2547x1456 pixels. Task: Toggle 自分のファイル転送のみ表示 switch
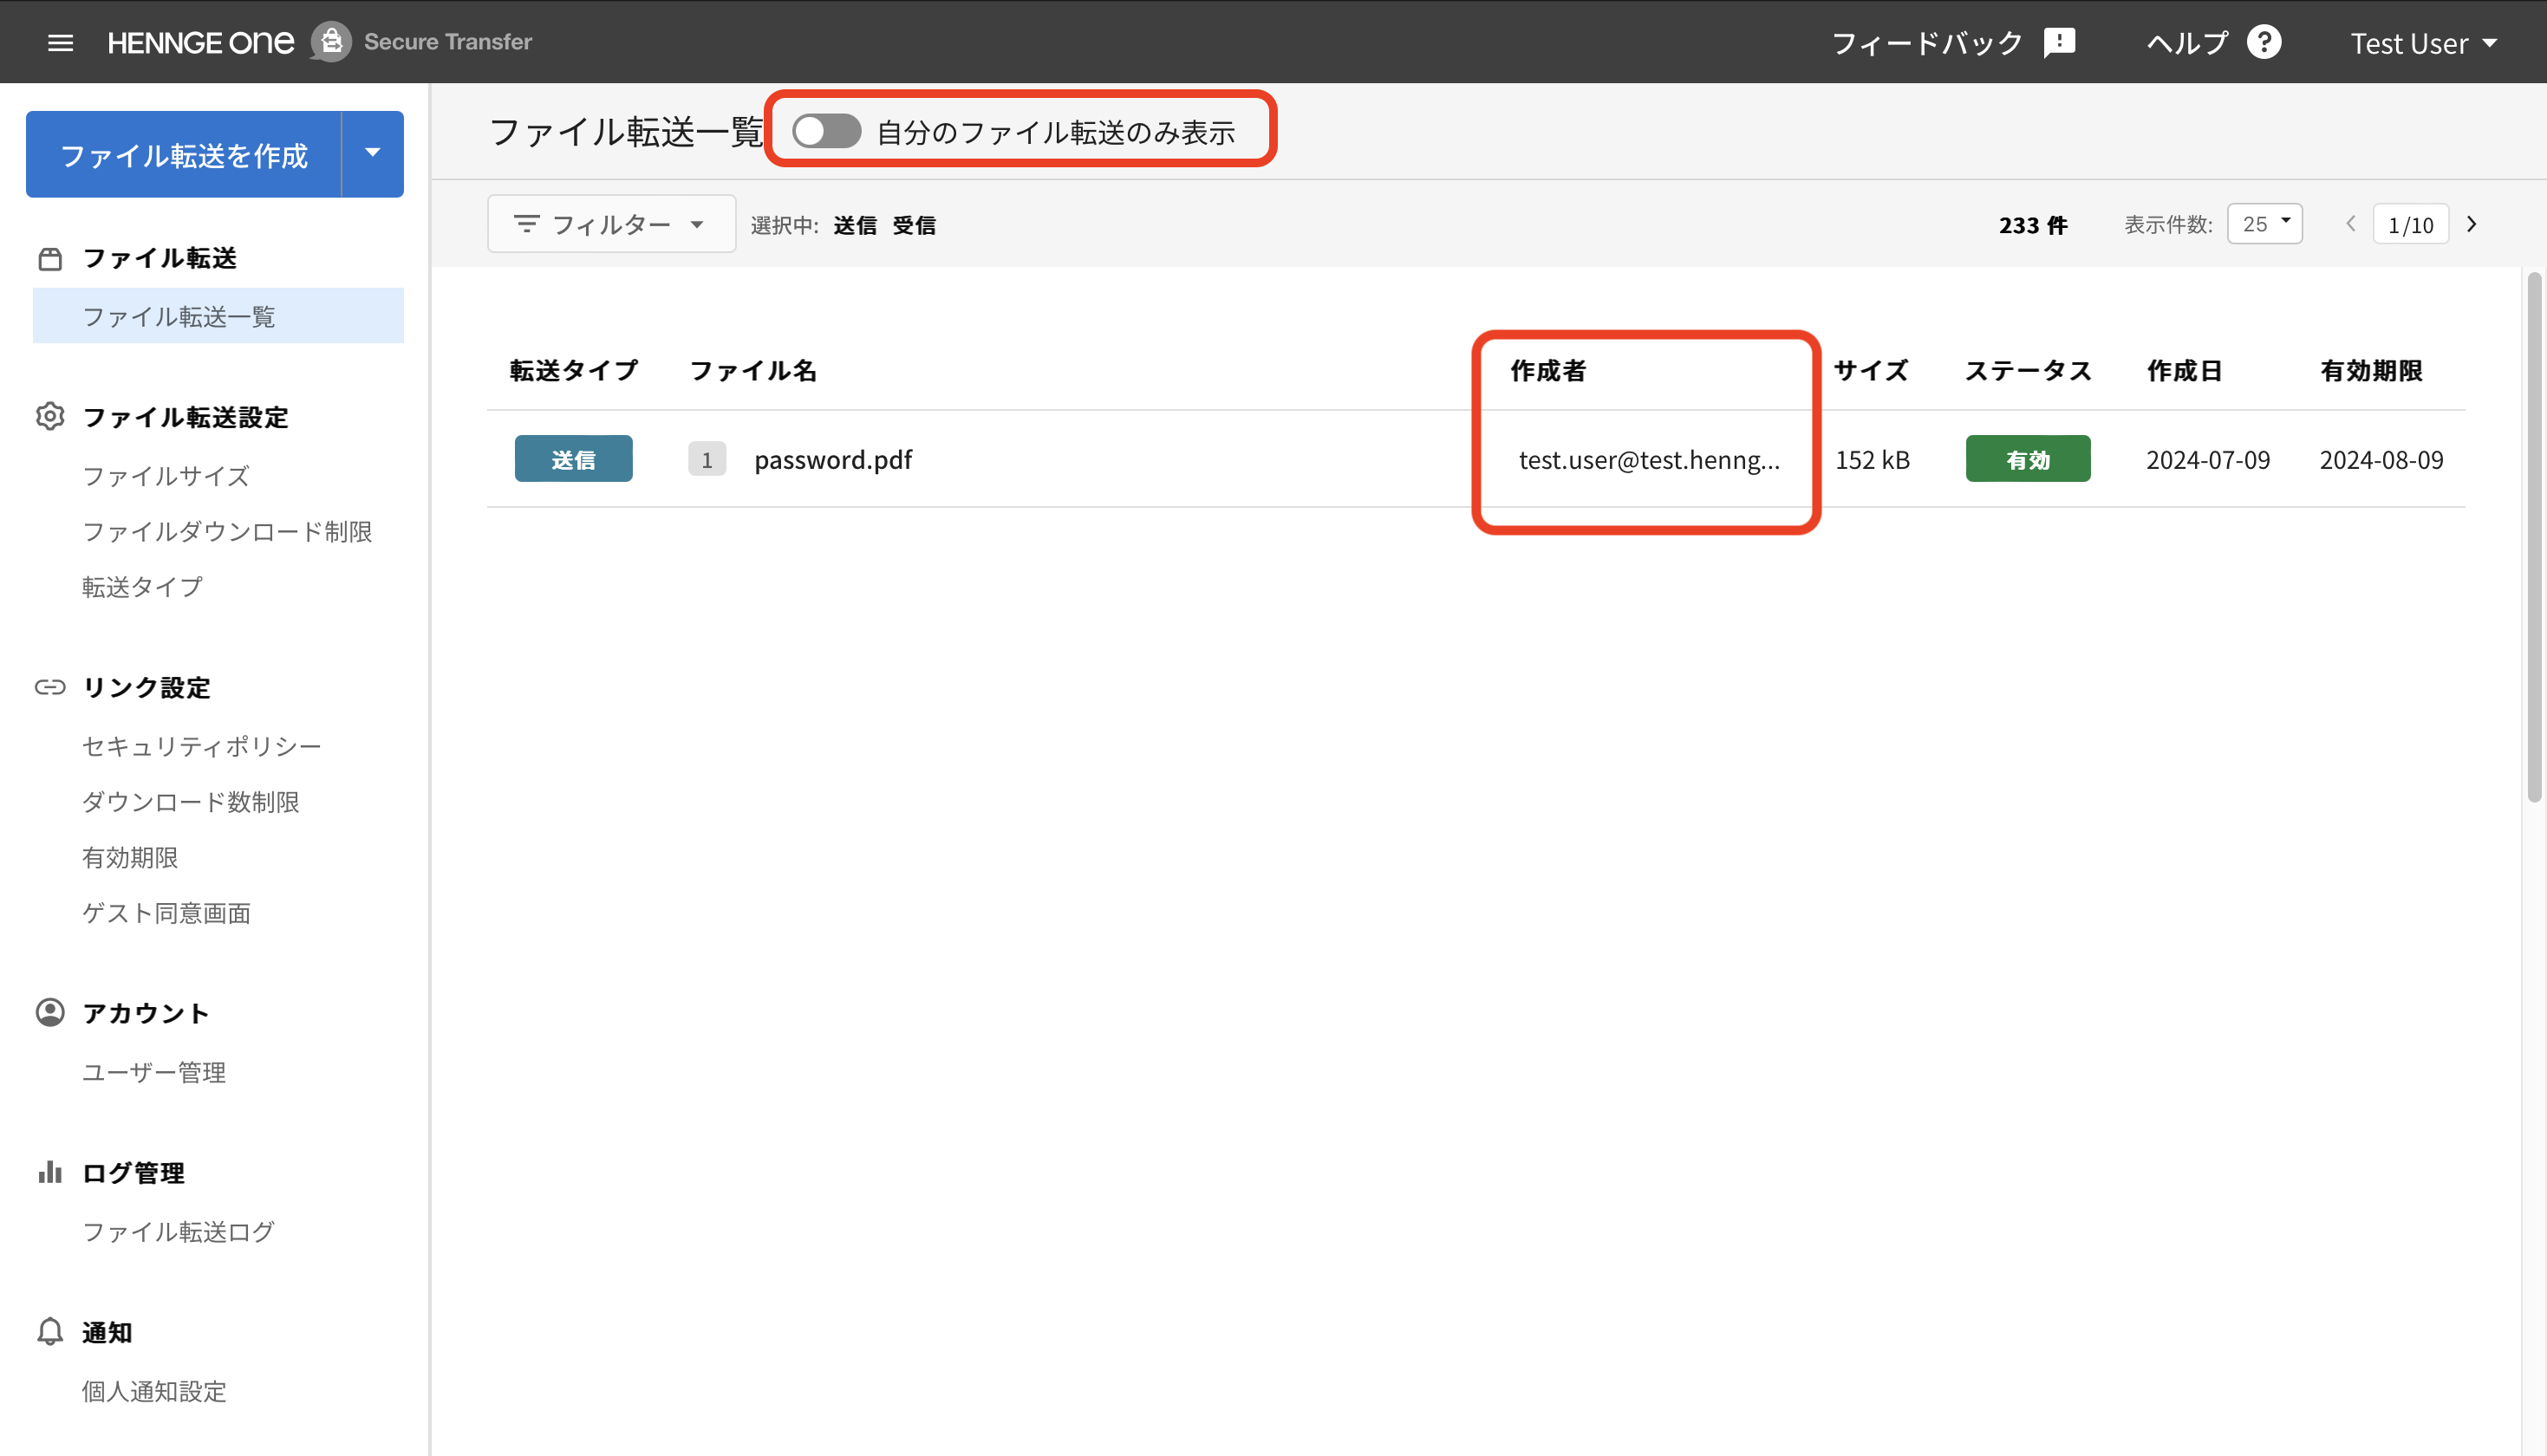coord(826,131)
